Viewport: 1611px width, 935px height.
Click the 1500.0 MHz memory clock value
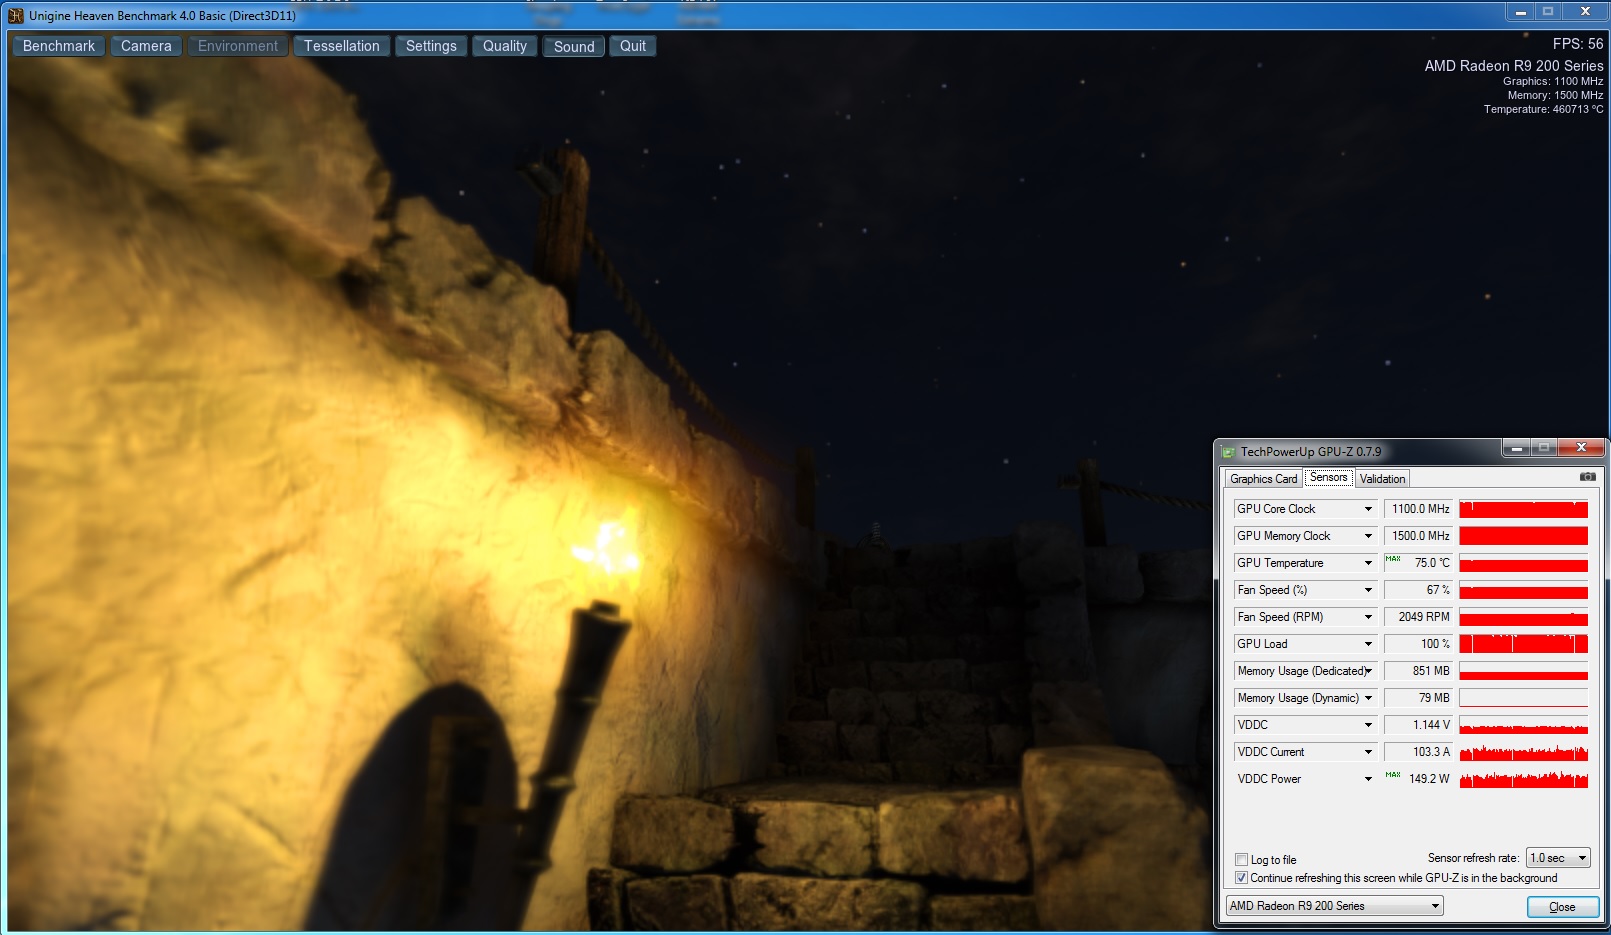click(x=1418, y=536)
